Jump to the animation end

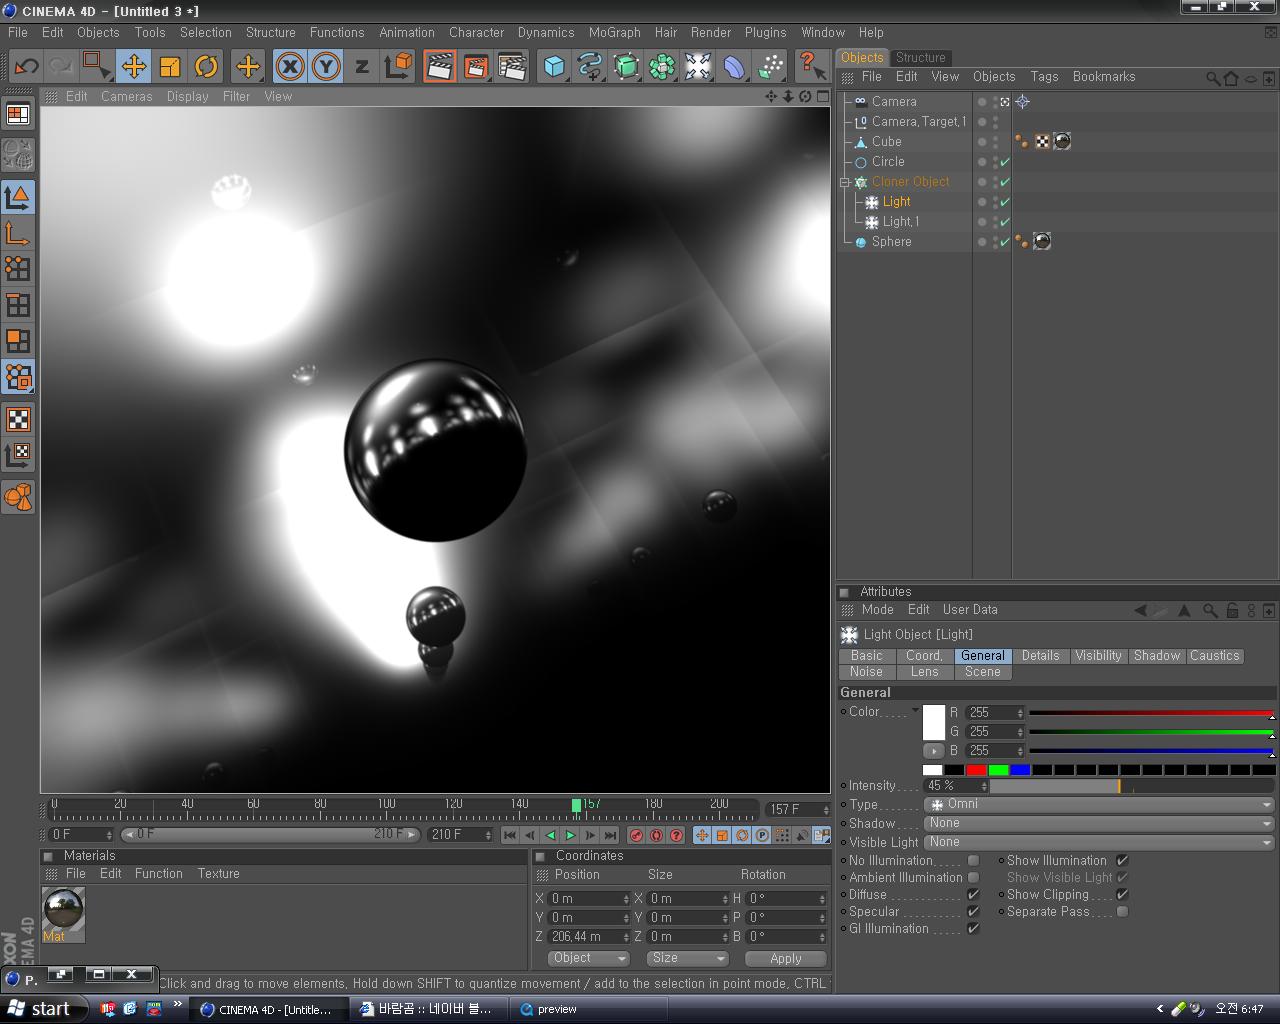click(610, 835)
